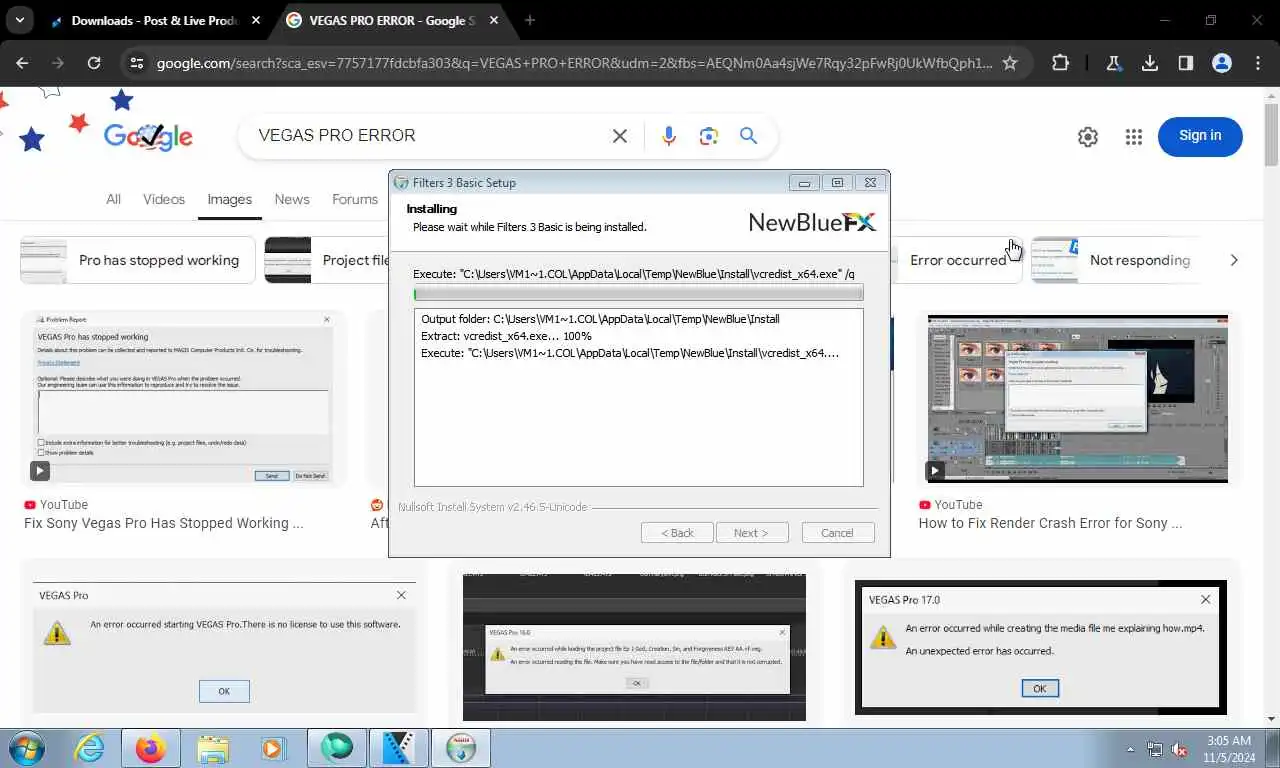This screenshot has width=1280, height=768.
Task: Open 'Fix Sony Vegas Pro Has Stopped Working' link
Action: click(163, 523)
